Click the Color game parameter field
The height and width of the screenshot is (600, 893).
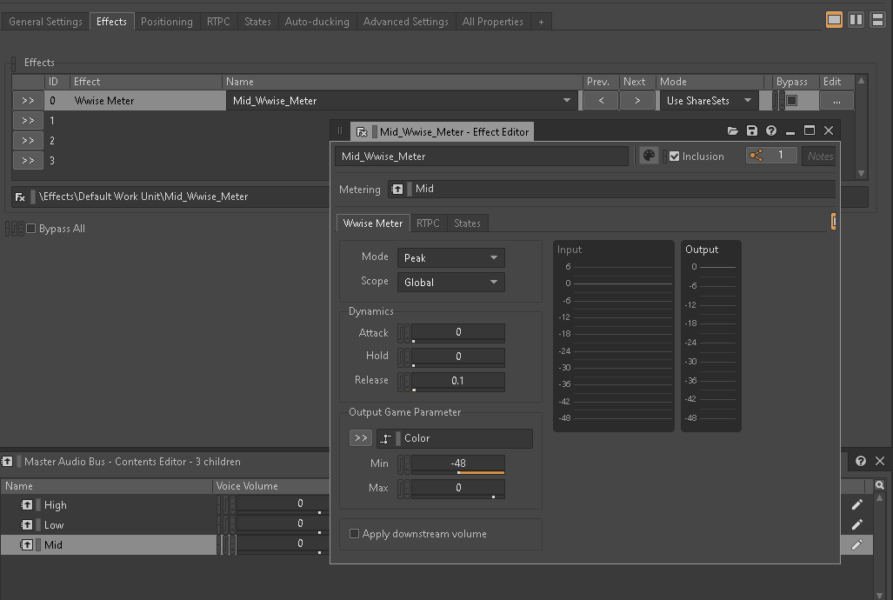(x=454, y=438)
